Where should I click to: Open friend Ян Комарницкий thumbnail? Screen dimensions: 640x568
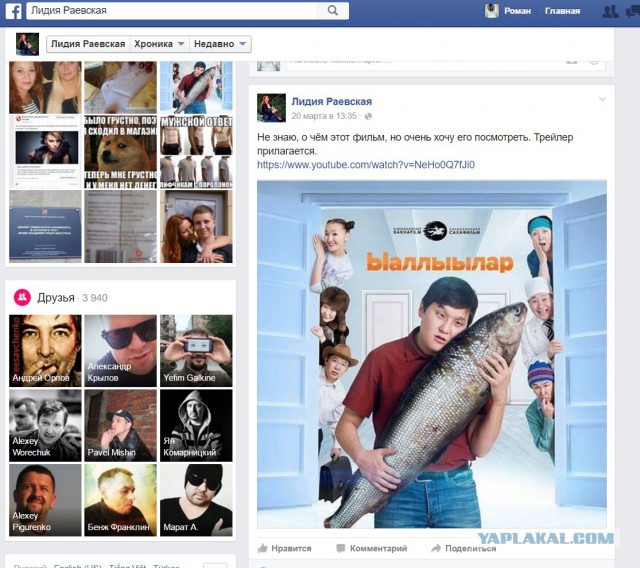point(196,426)
